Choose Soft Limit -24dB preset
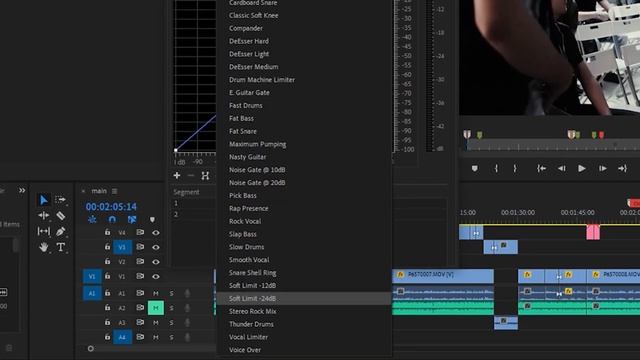The image size is (640, 360). click(304, 298)
